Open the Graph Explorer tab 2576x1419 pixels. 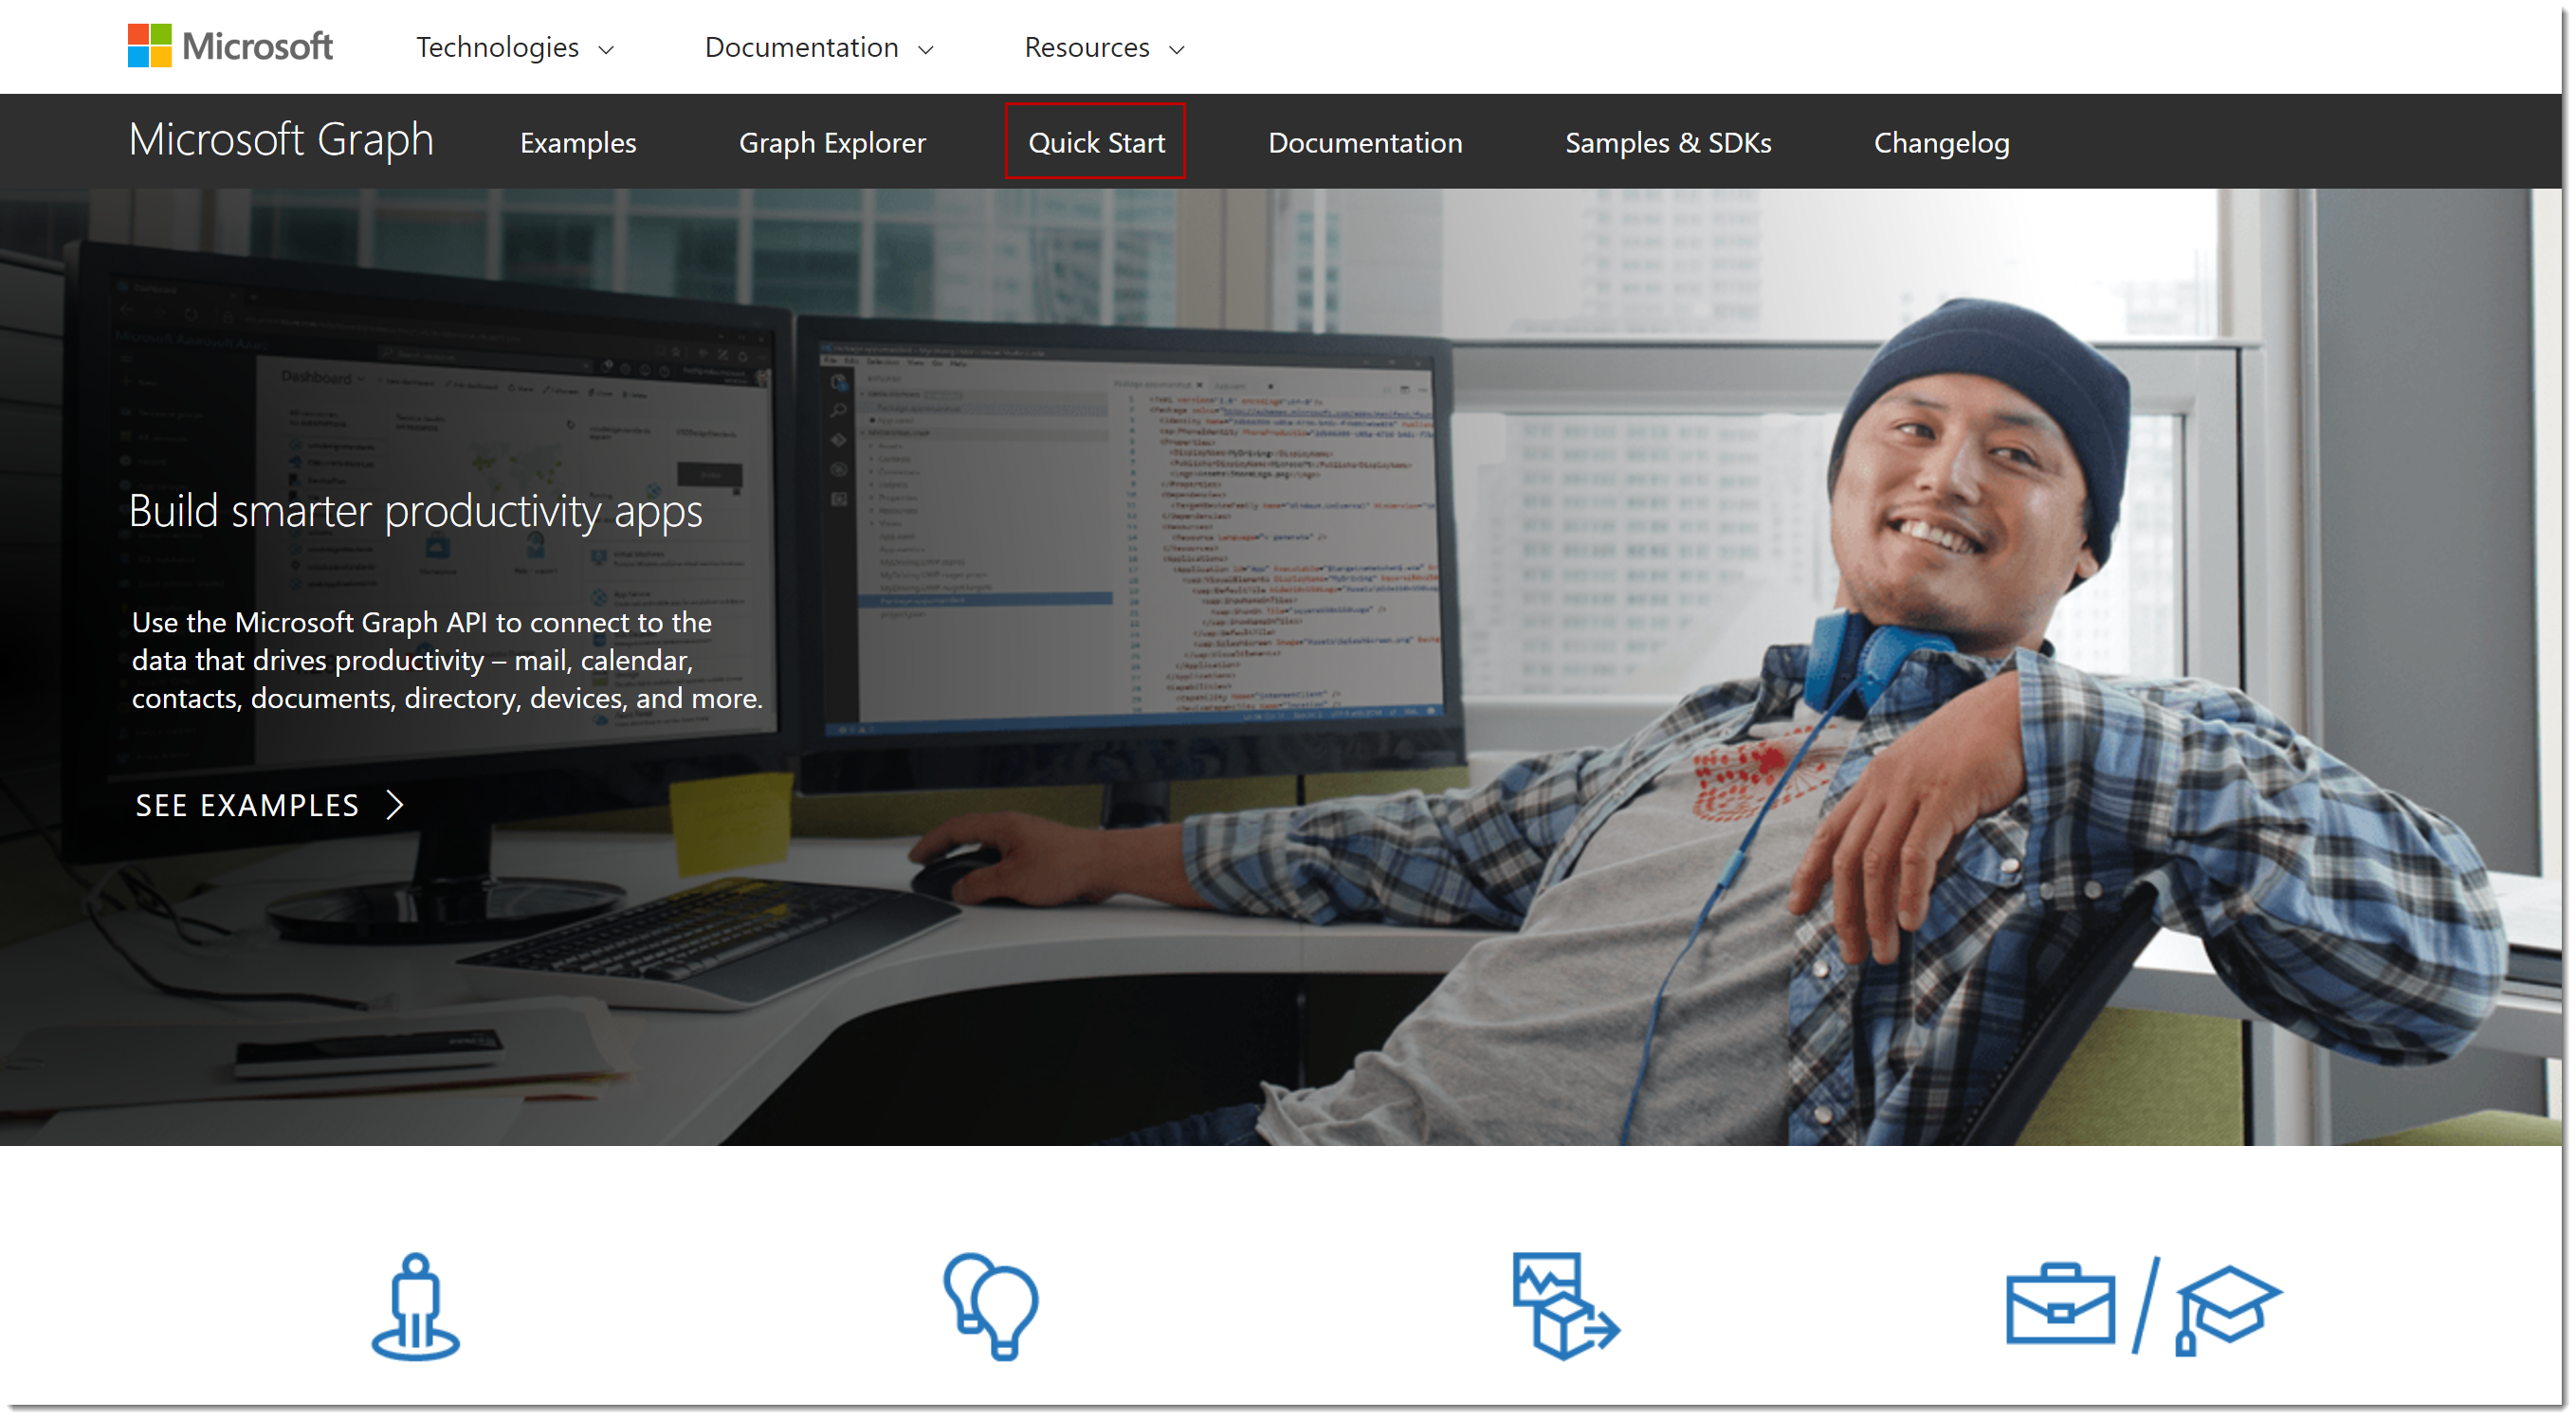(x=832, y=142)
